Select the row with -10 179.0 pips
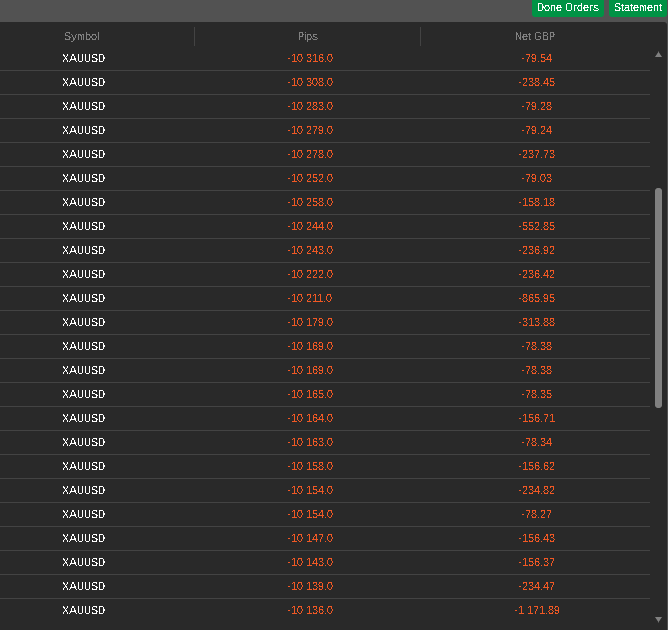 coord(325,322)
